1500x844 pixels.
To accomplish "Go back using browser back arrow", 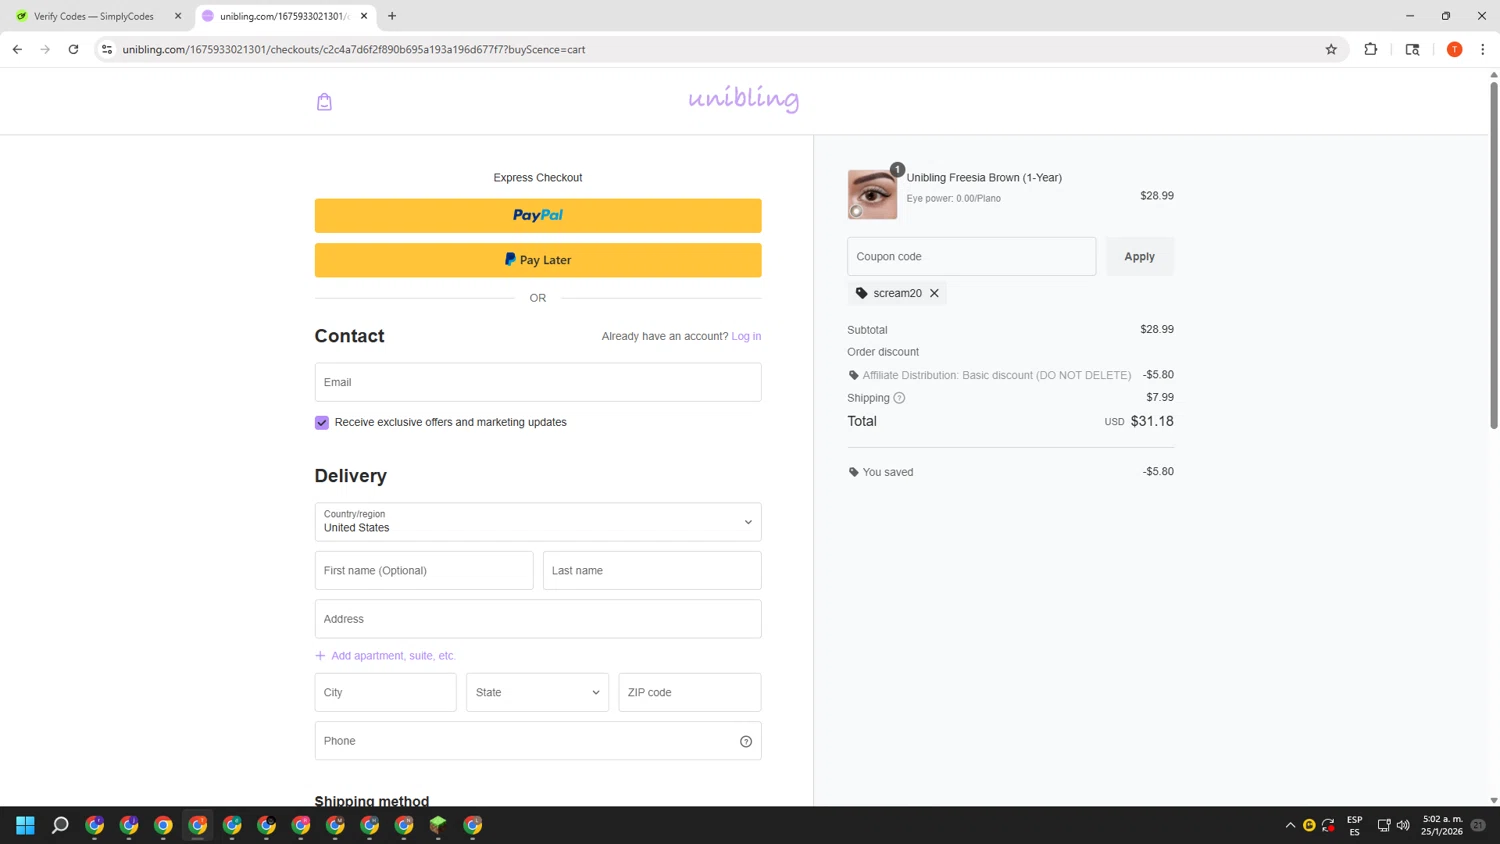I will (17, 49).
